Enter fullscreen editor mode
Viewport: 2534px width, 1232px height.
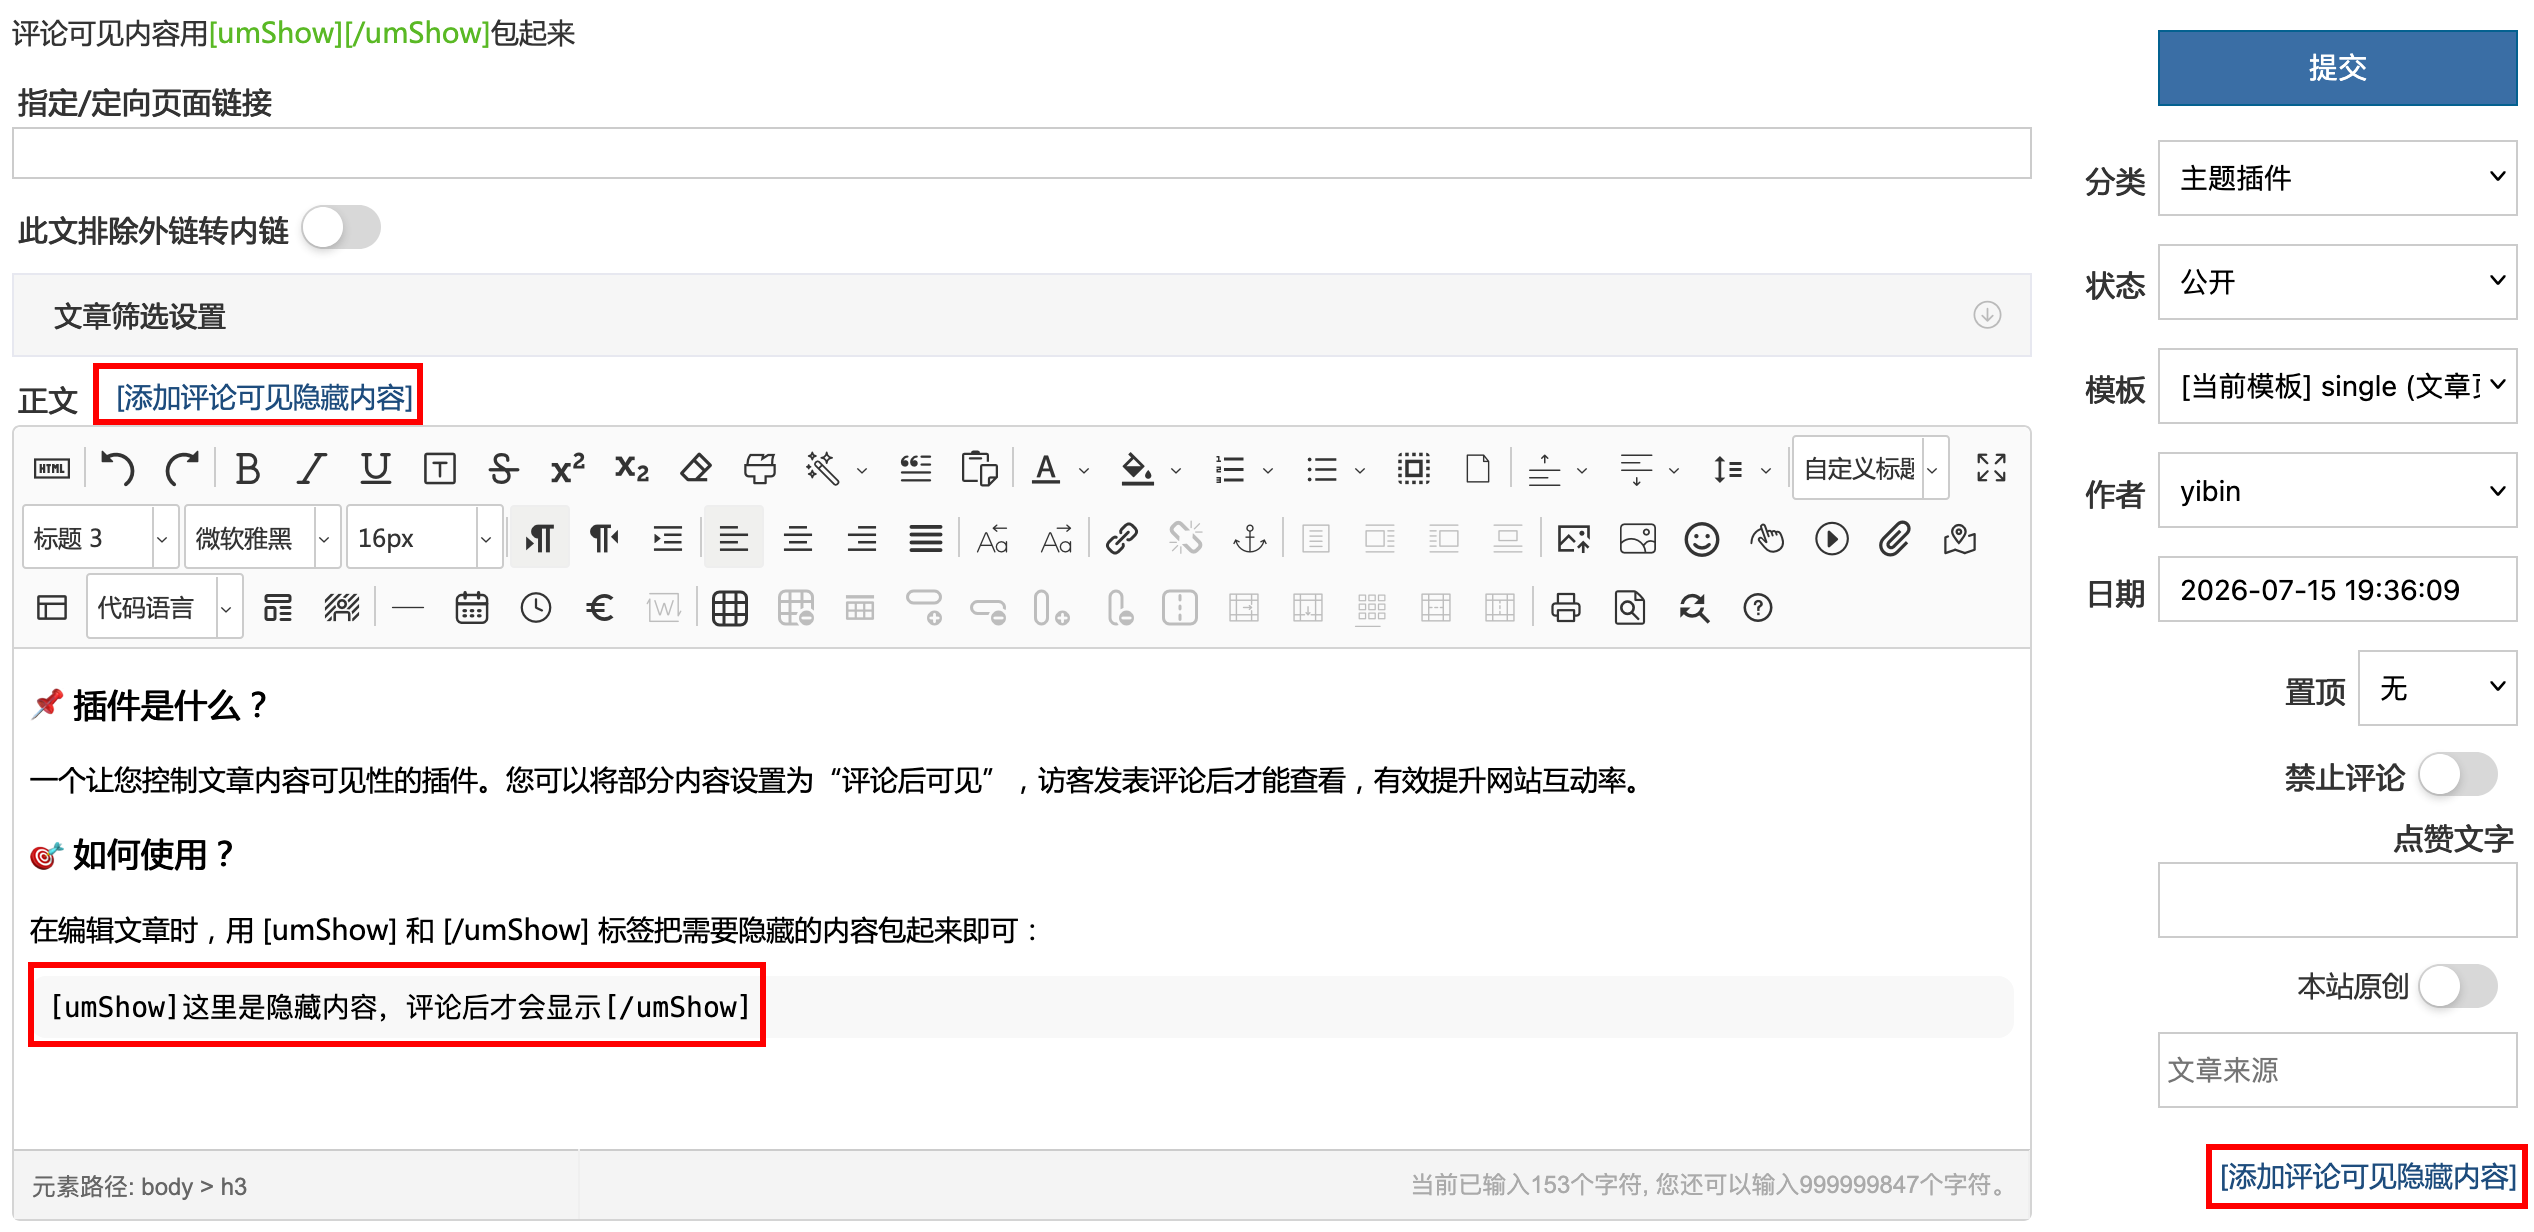click(x=1991, y=467)
